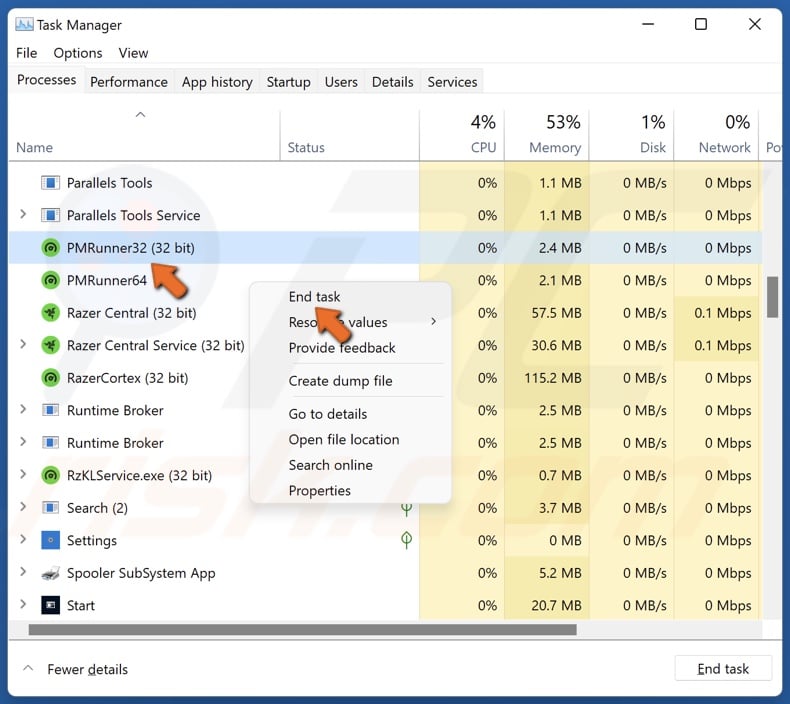Switch to the App history tab

(217, 82)
